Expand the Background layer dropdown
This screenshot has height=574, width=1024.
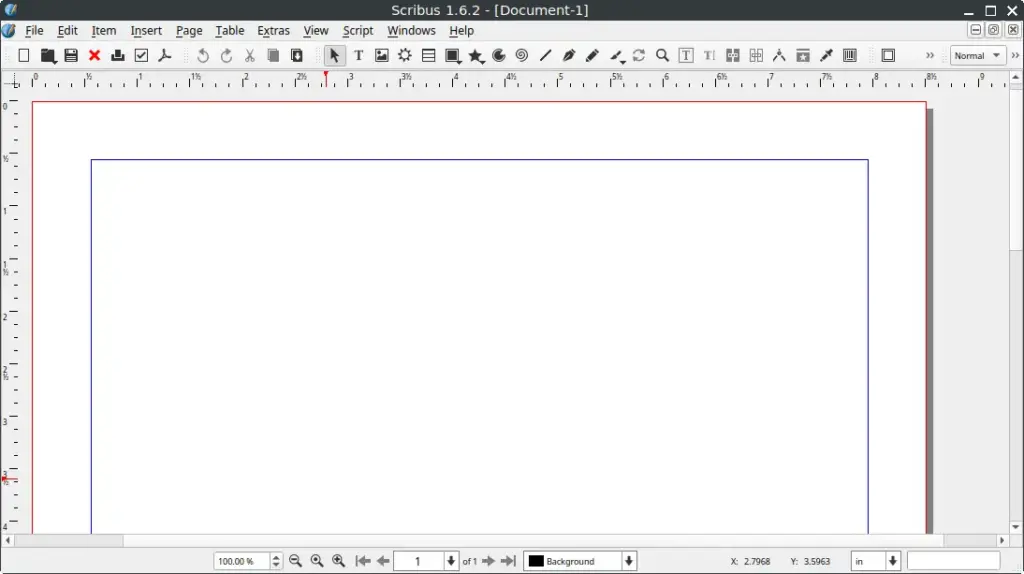click(x=629, y=561)
